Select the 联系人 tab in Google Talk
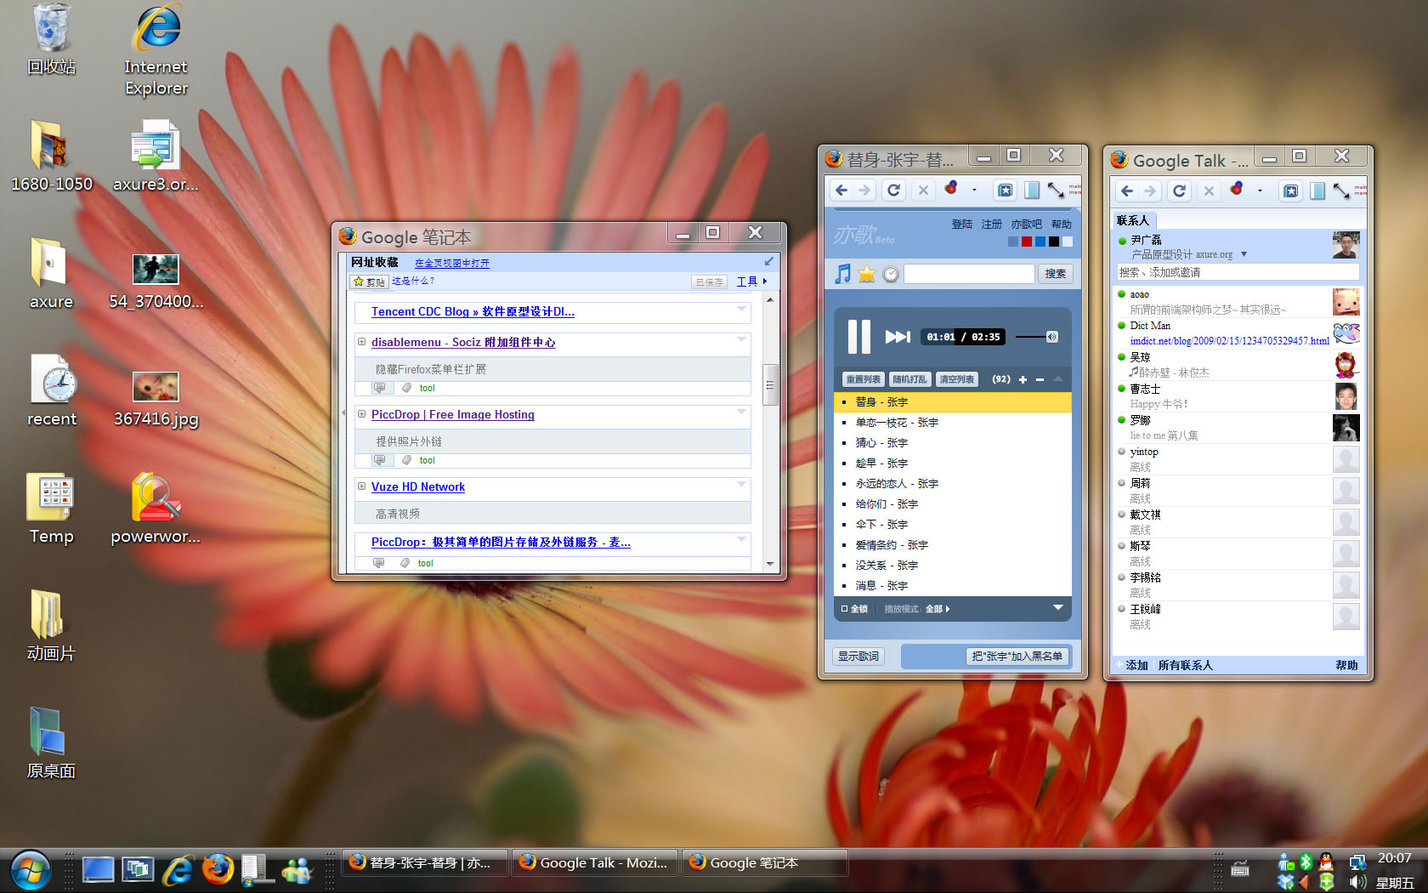The image size is (1428, 893). pos(1134,220)
